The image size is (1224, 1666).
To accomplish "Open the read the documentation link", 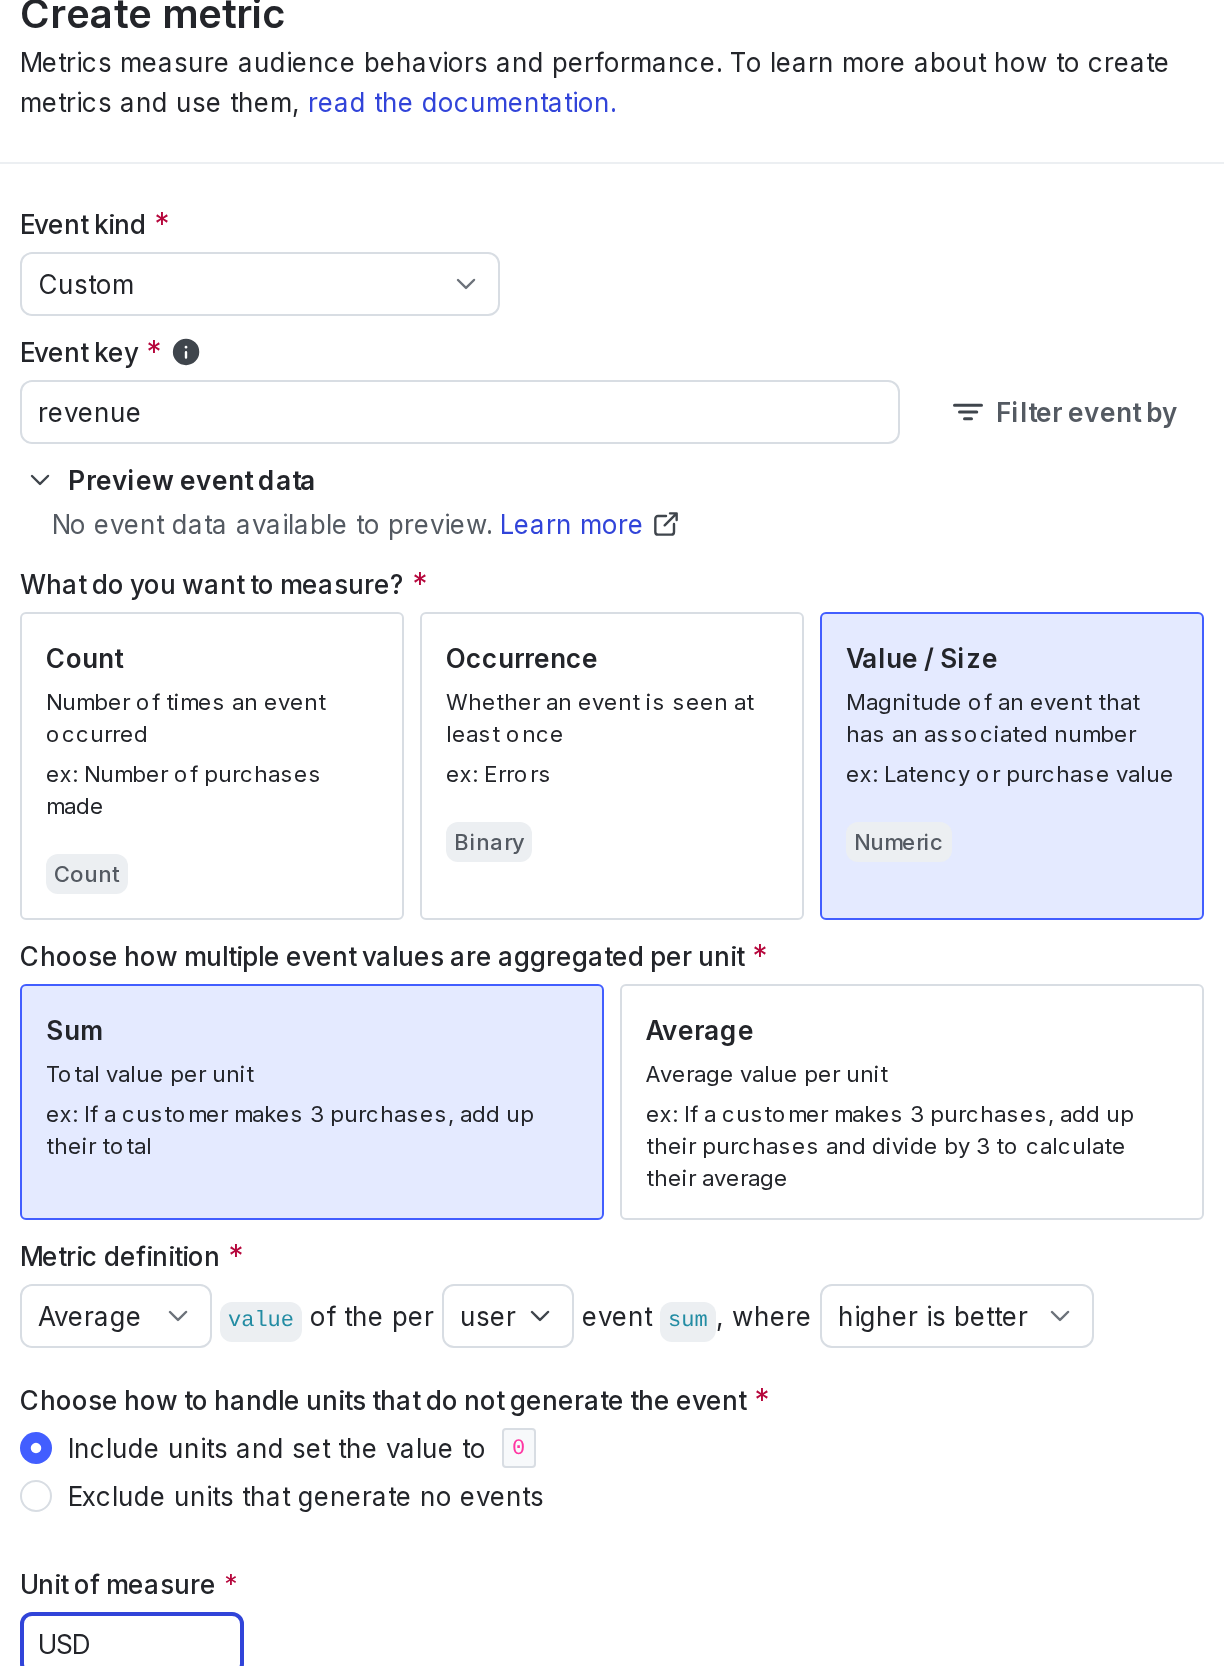I will point(462,103).
